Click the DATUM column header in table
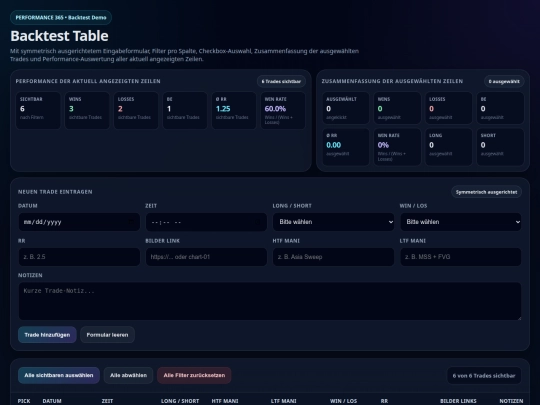This screenshot has width=540, height=405. (52, 401)
